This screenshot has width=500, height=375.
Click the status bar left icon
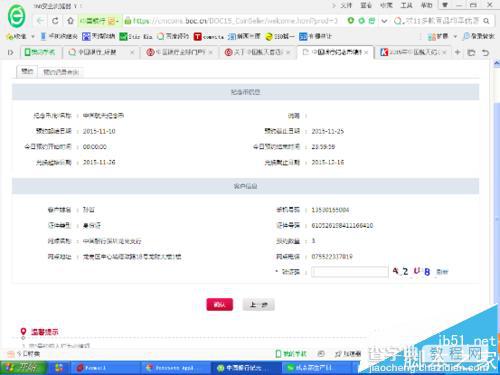11,354
